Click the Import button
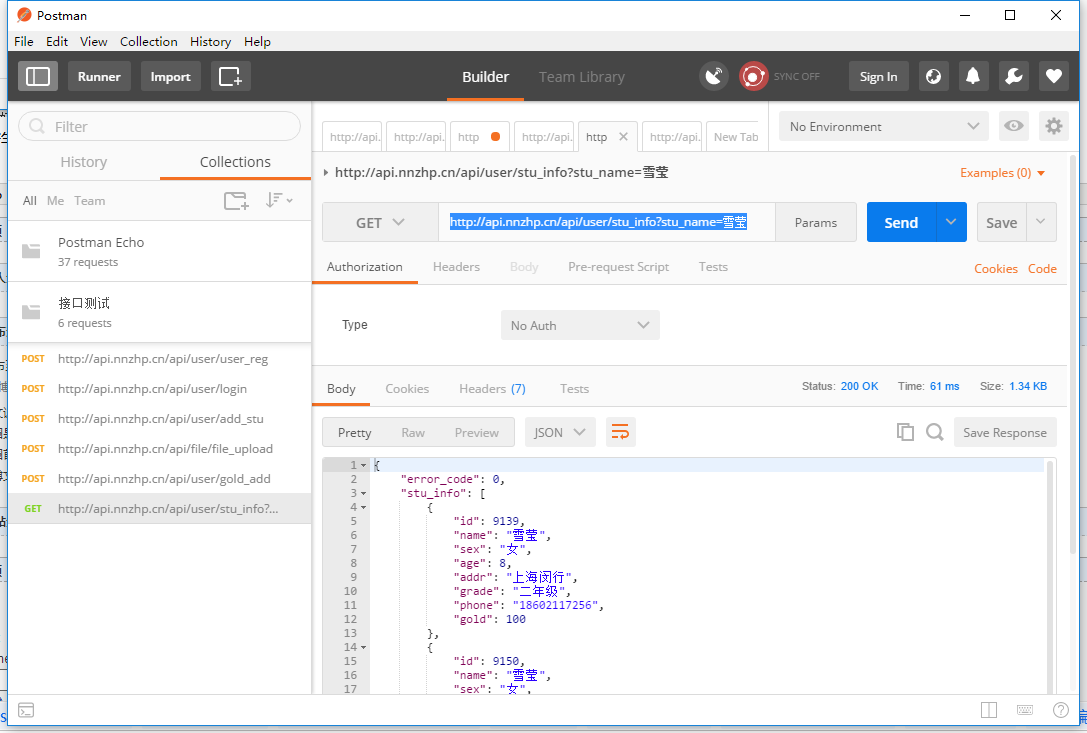 (x=171, y=76)
